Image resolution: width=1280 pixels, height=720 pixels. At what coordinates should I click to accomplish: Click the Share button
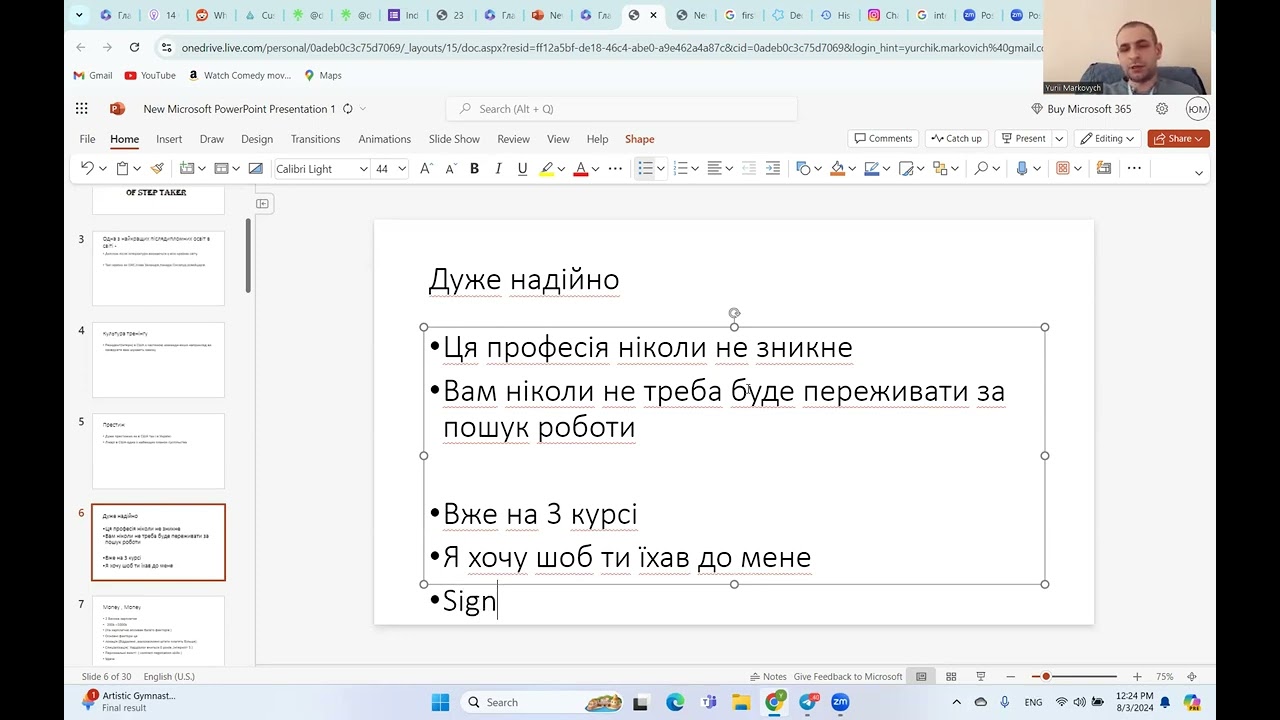(1178, 139)
